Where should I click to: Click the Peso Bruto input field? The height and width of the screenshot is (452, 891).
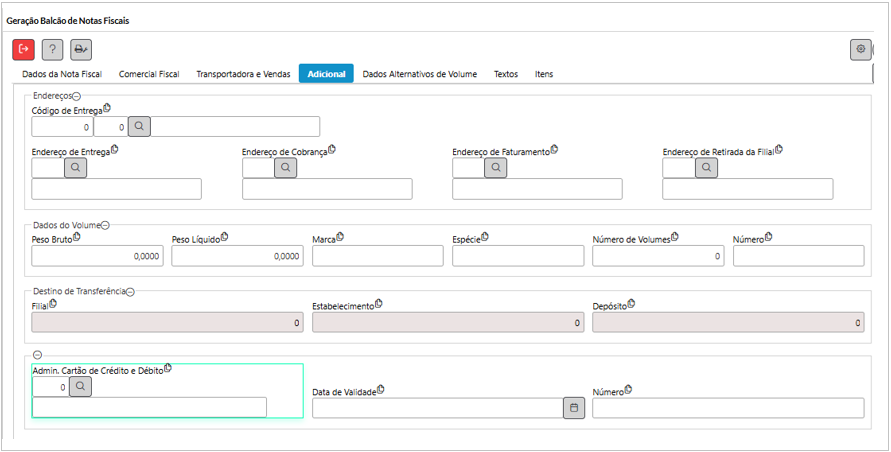point(97,256)
